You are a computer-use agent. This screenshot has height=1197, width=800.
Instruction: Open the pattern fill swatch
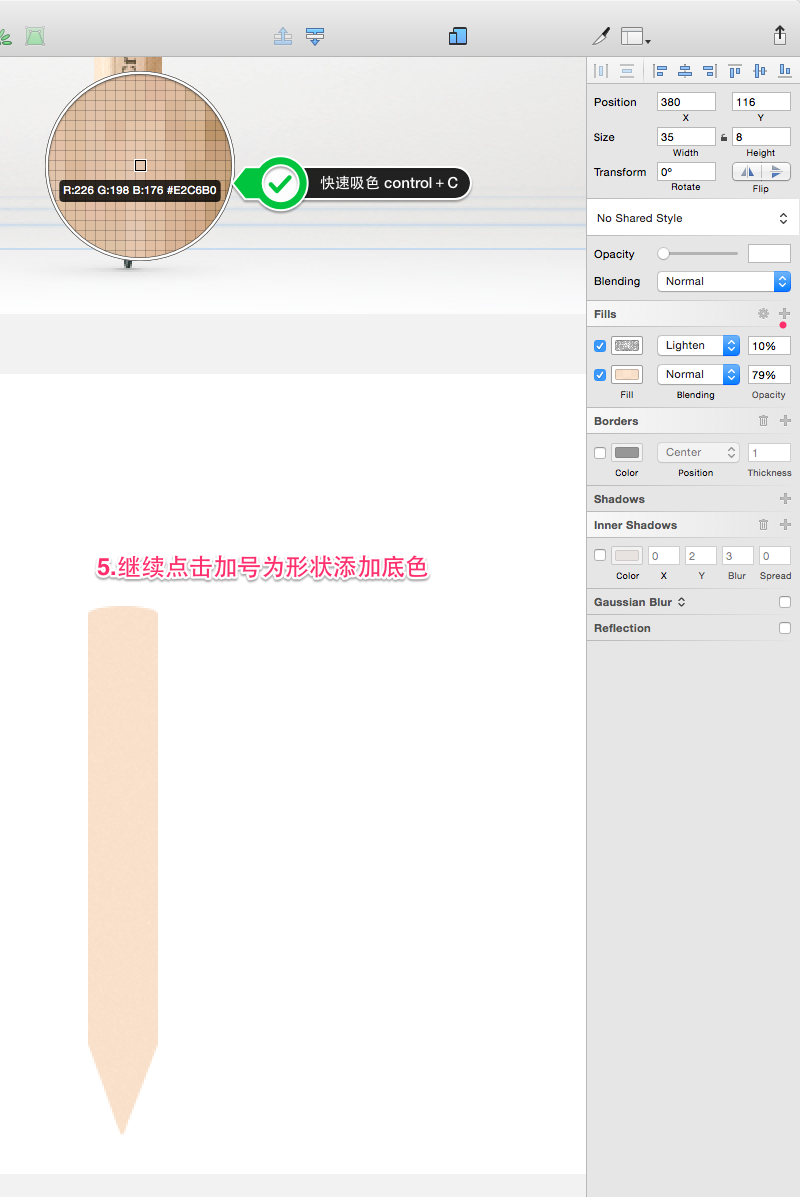(x=627, y=346)
